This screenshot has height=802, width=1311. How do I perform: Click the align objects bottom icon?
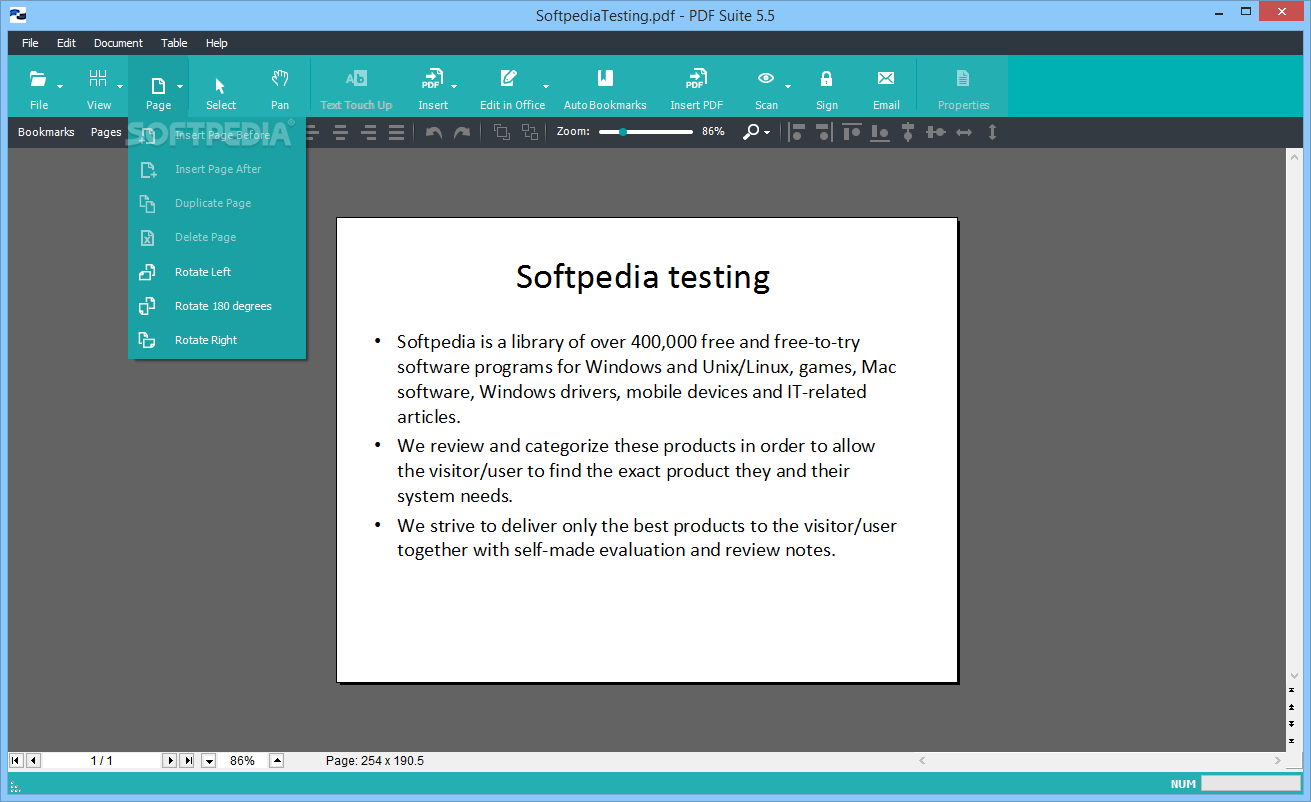(x=880, y=132)
